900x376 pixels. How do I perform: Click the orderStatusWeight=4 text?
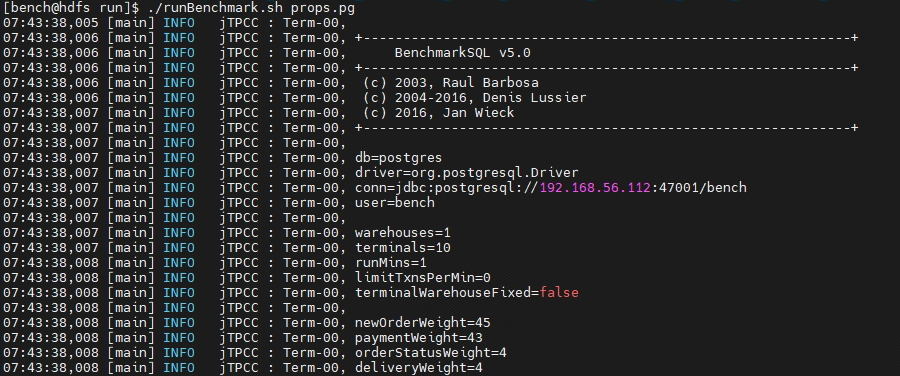(x=430, y=352)
